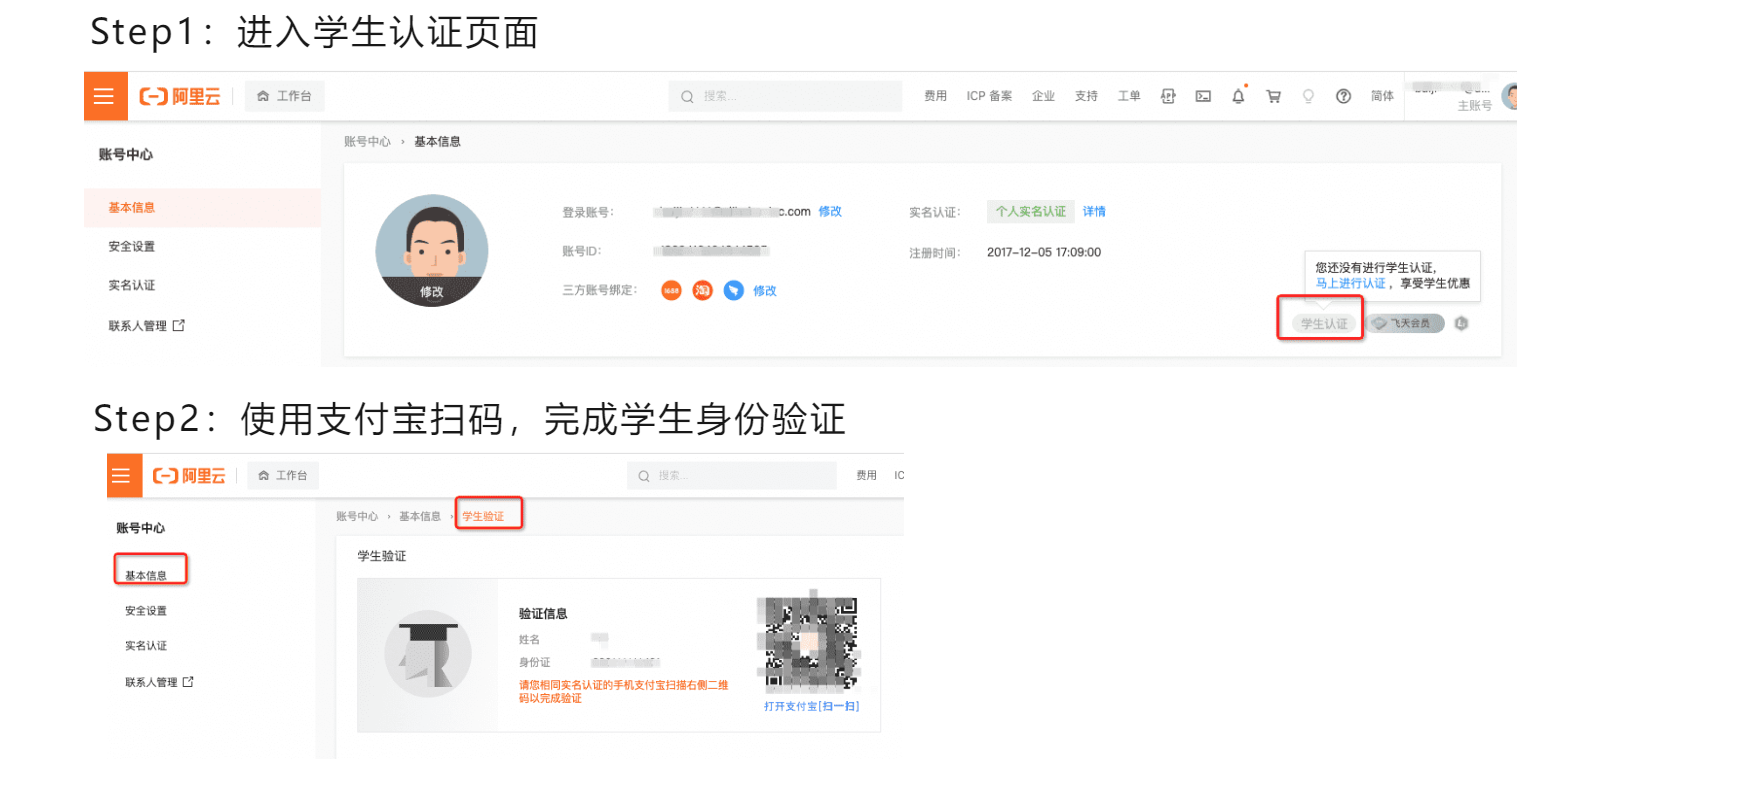The height and width of the screenshot is (802, 1739).
Task: Open 工作台 in the Step1 screenshot header
Action: tap(285, 96)
